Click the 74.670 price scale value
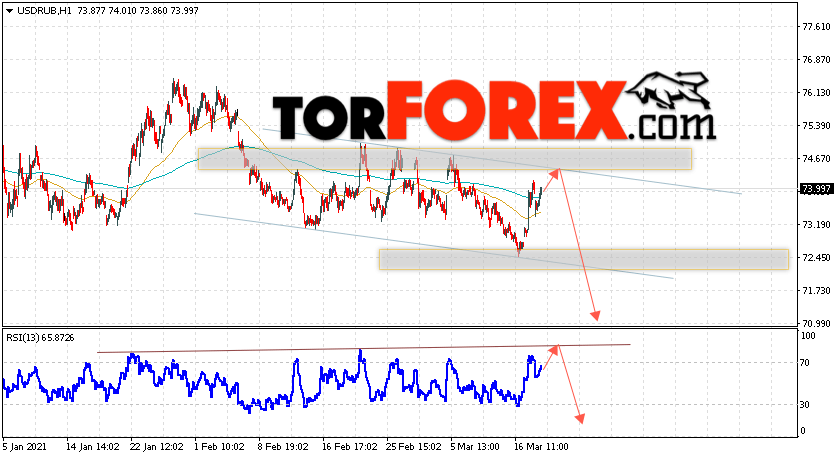The height and width of the screenshot is (458, 838). pyautogui.click(x=817, y=159)
